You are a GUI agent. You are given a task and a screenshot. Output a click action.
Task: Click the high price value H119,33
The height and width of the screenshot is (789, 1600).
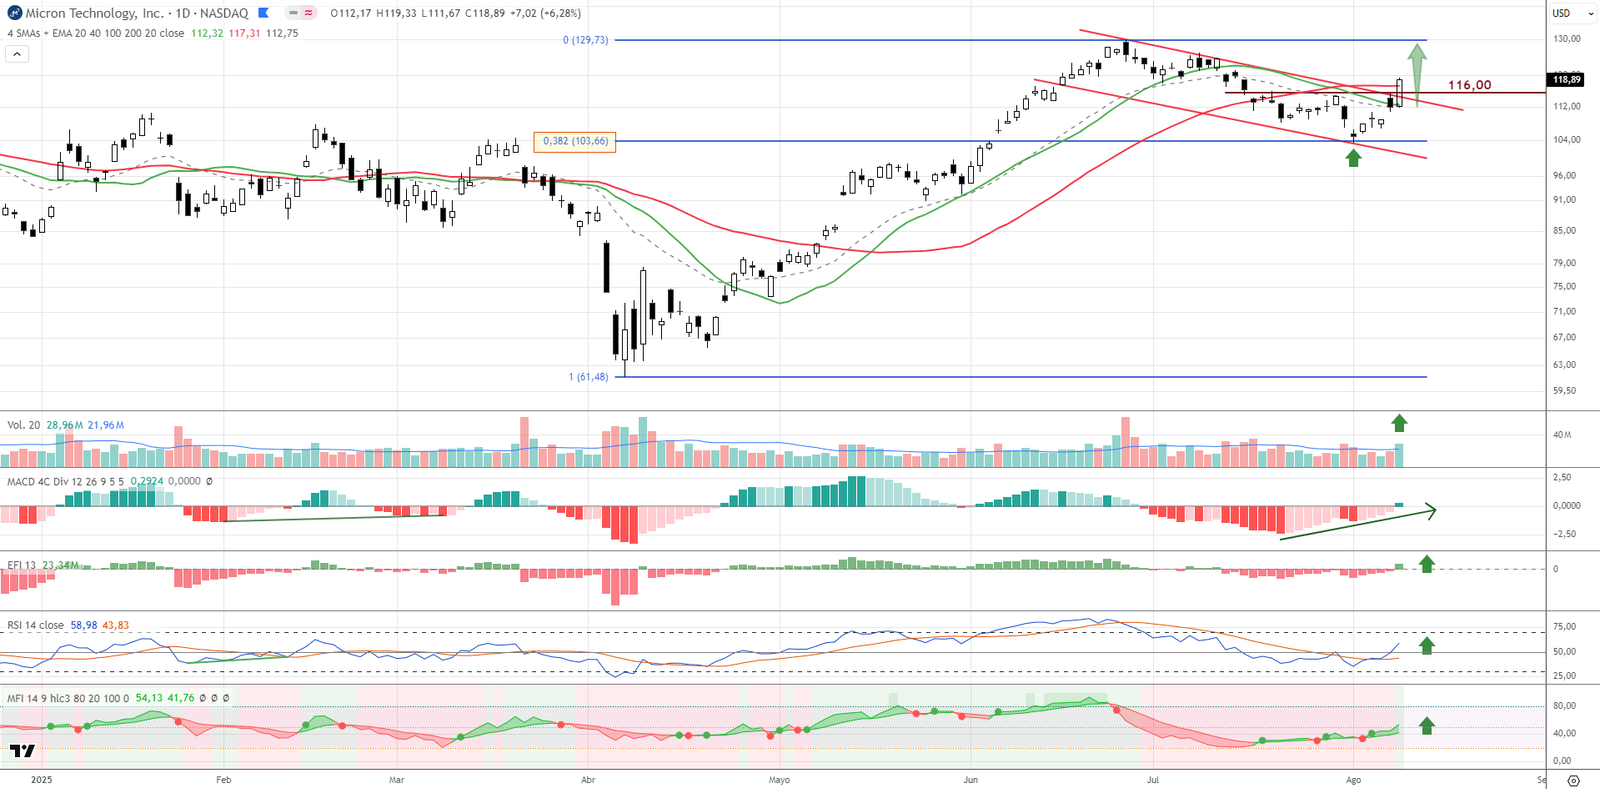click(396, 13)
